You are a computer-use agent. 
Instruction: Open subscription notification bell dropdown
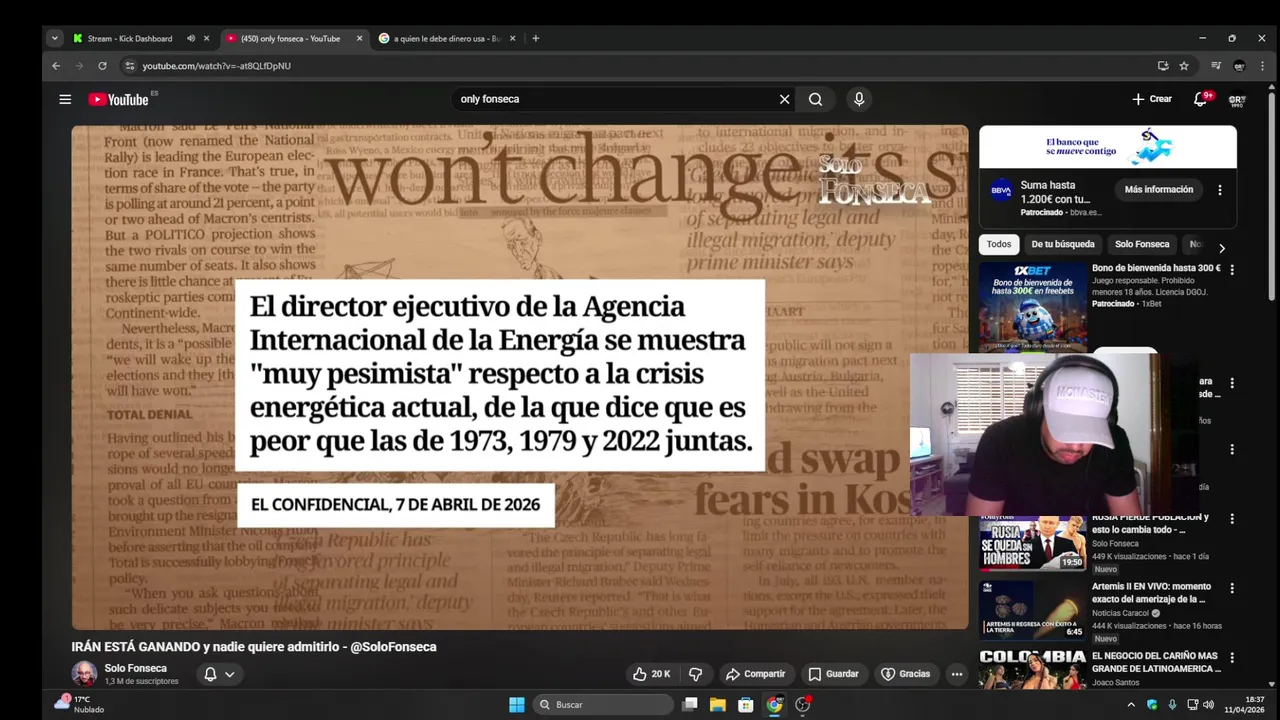click(219, 674)
